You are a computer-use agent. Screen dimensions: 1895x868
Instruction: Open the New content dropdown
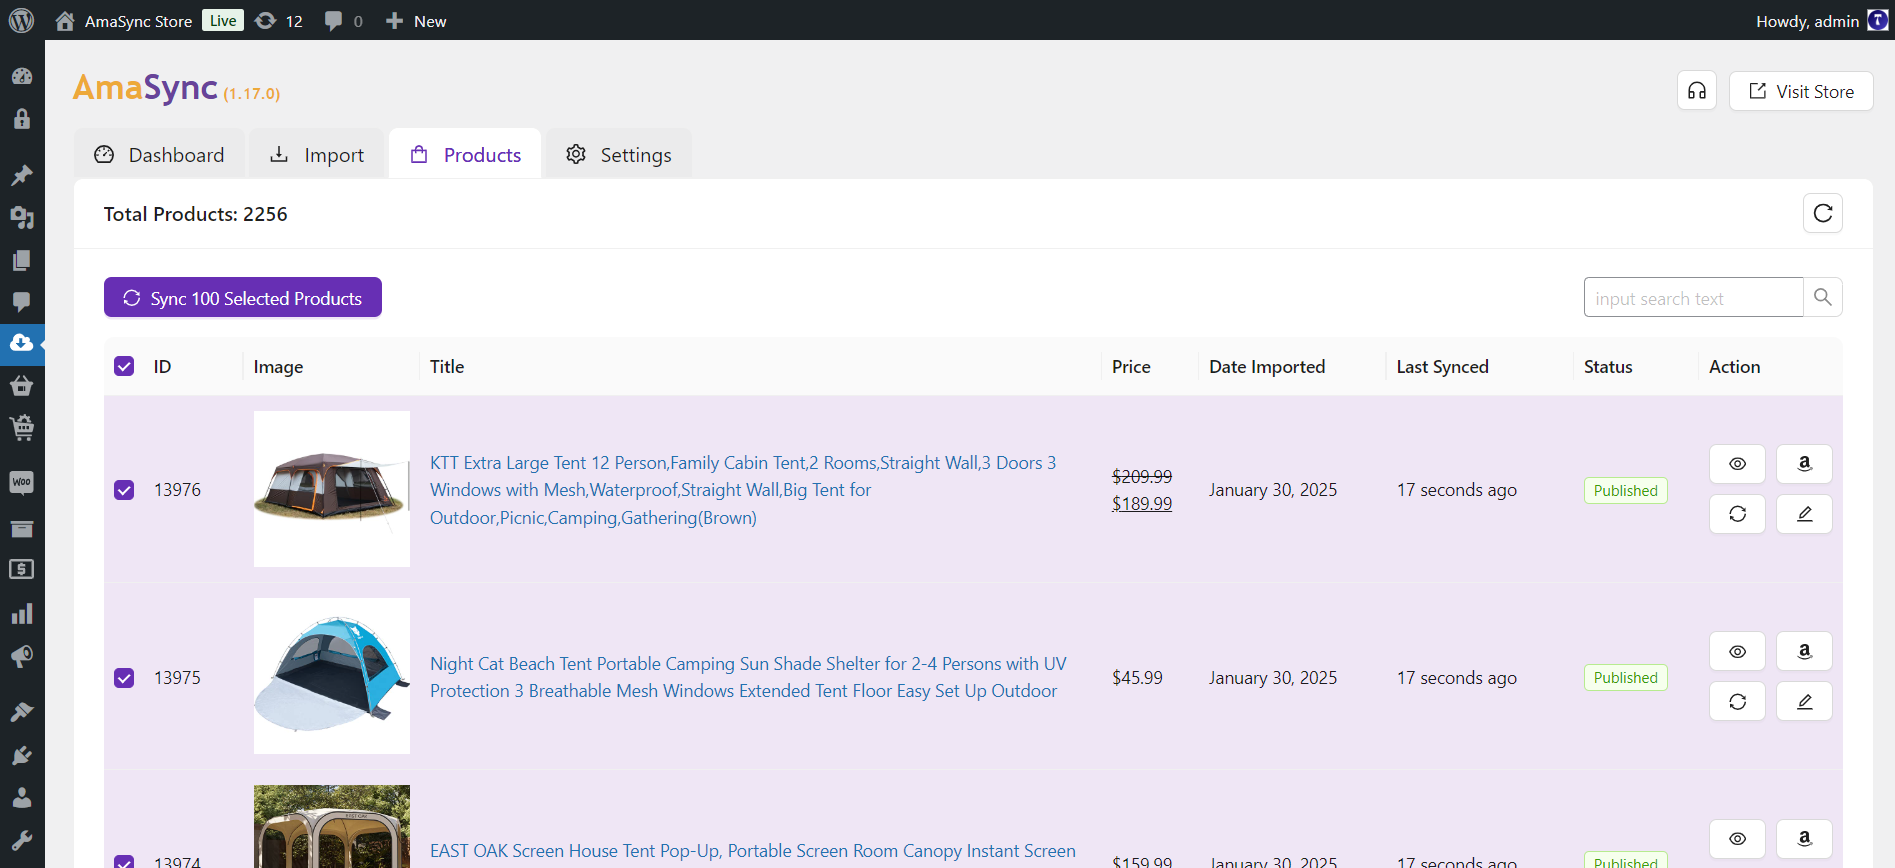[416, 21]
